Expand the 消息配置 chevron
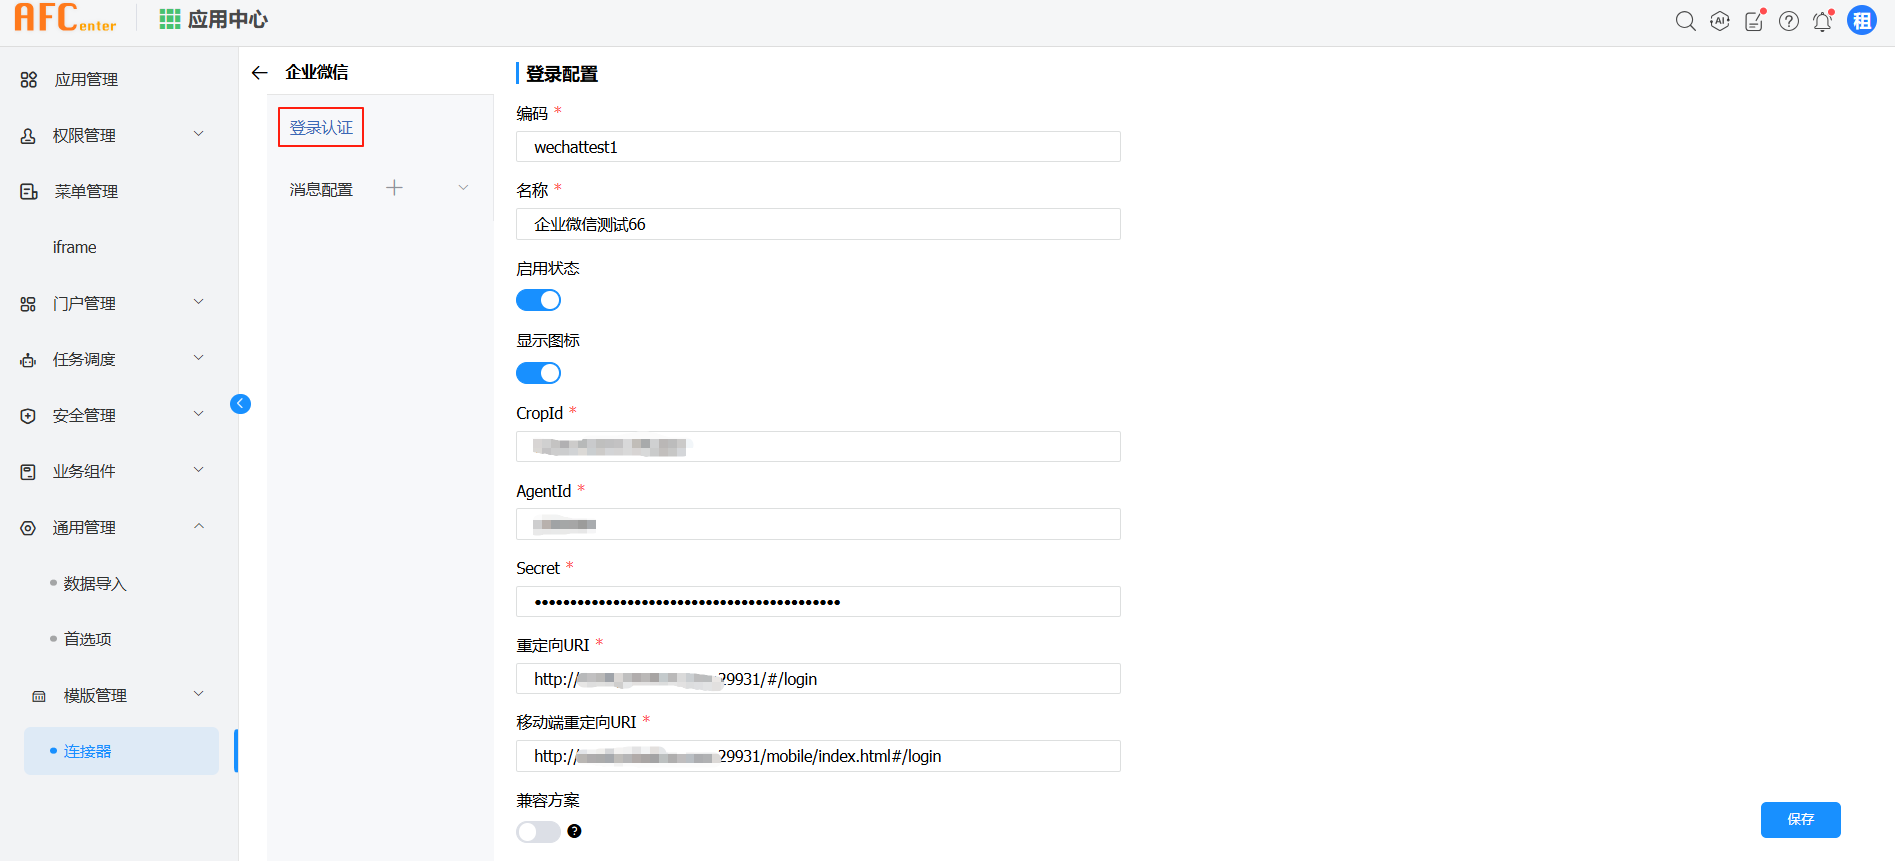 (x=463, y=188)
